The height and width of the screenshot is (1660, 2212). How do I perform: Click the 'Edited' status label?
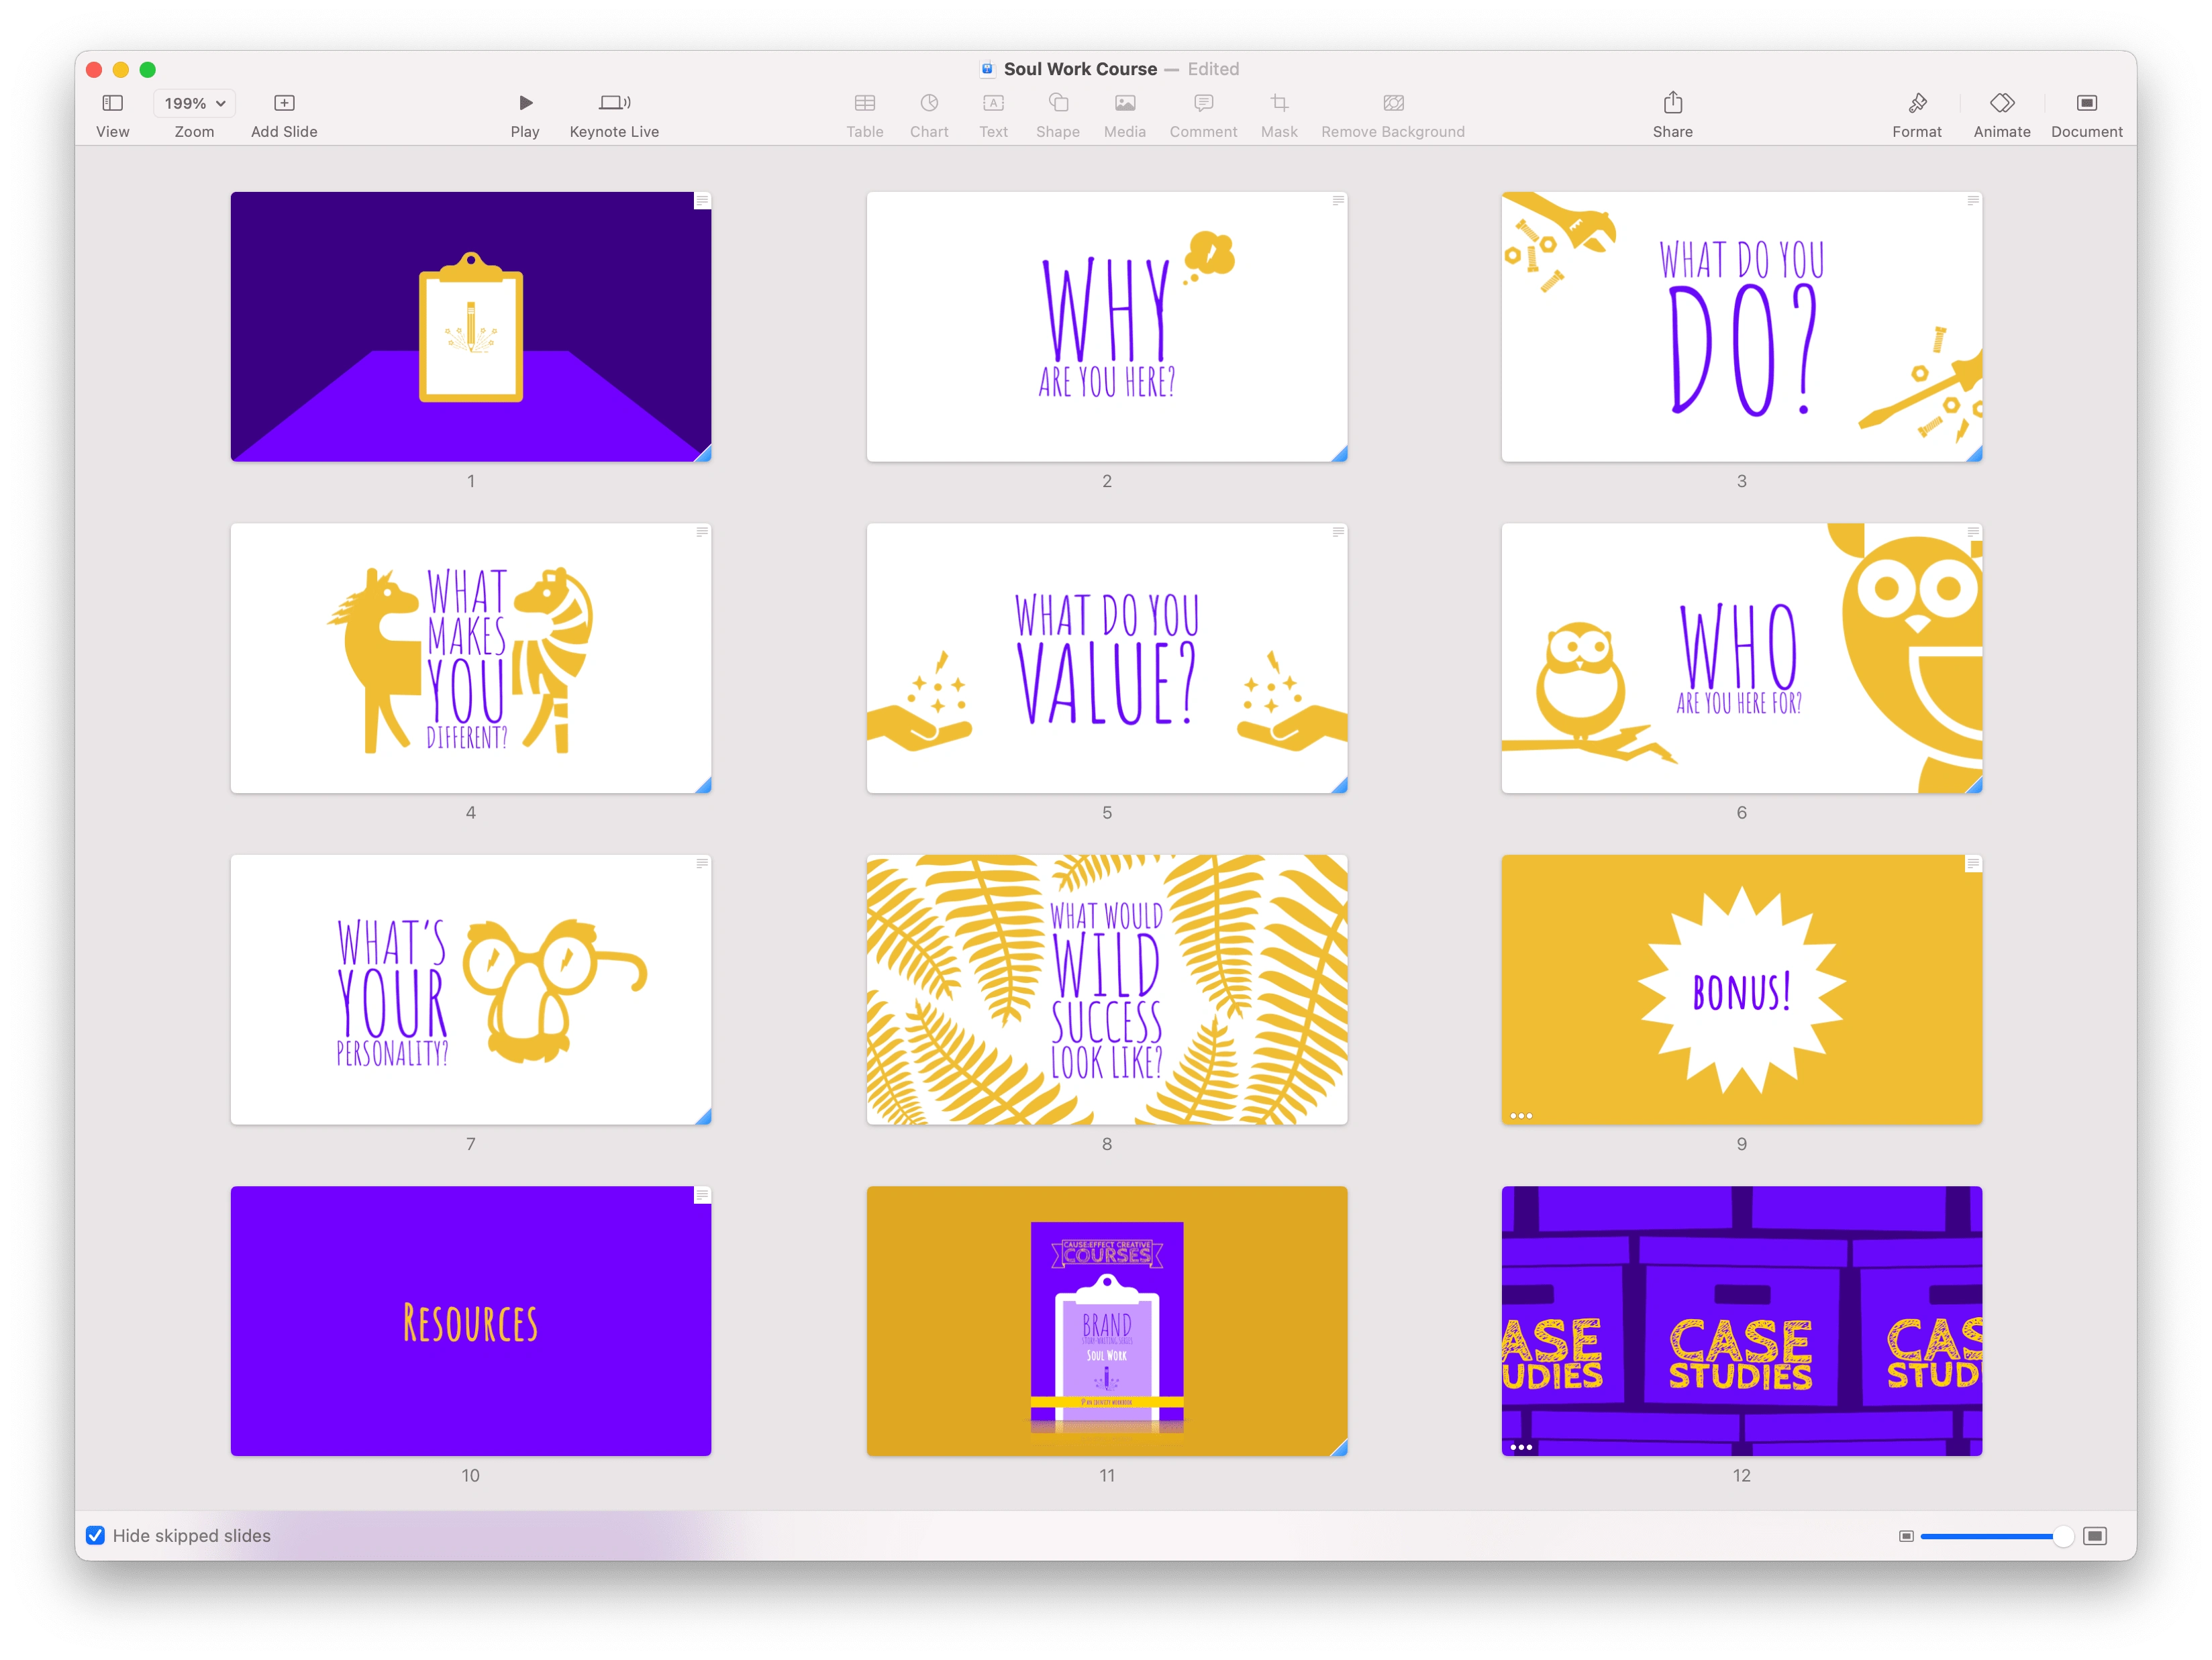(1213, 69)
